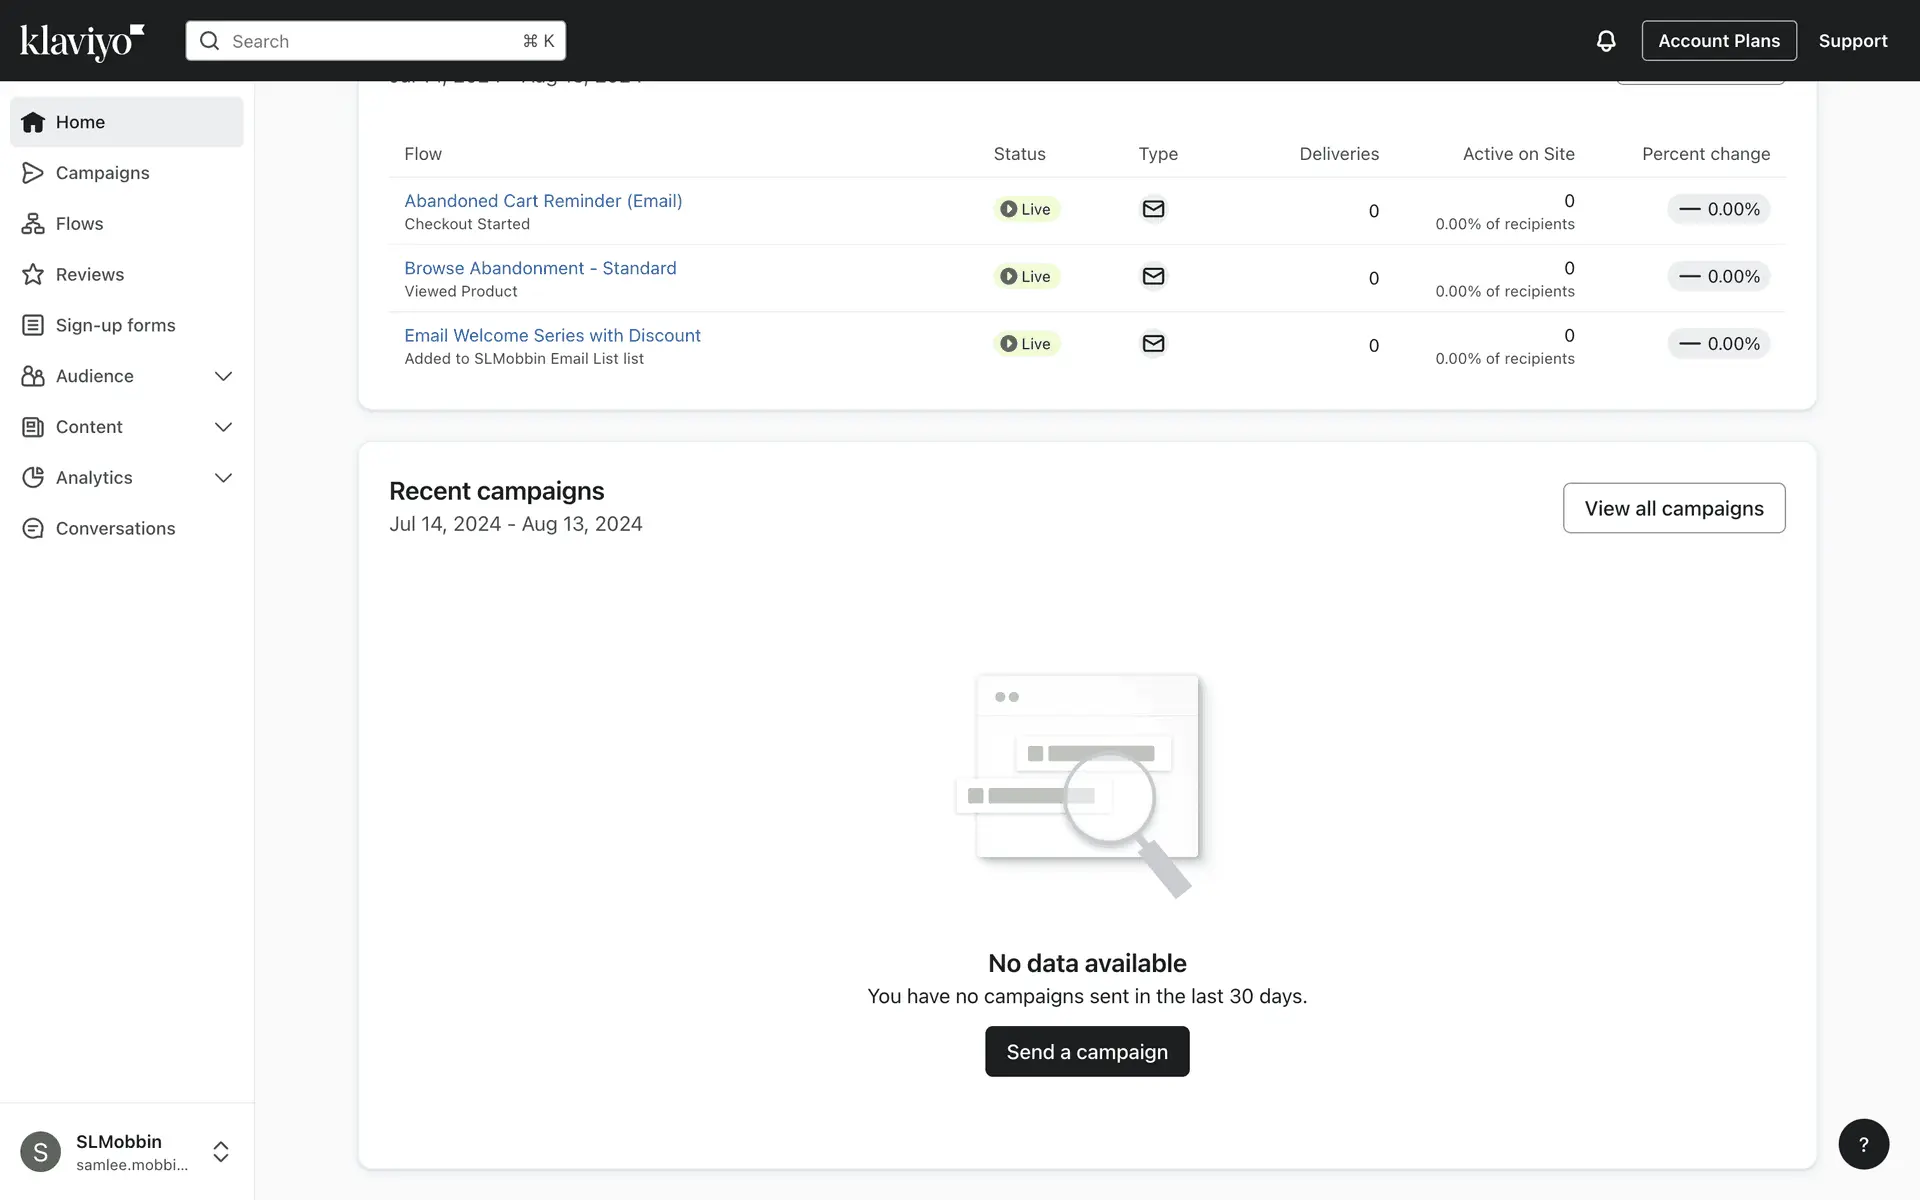Click the Flows sidebar icon
This screenshot has width=1920, height=1200.
[x=33, y=224]
